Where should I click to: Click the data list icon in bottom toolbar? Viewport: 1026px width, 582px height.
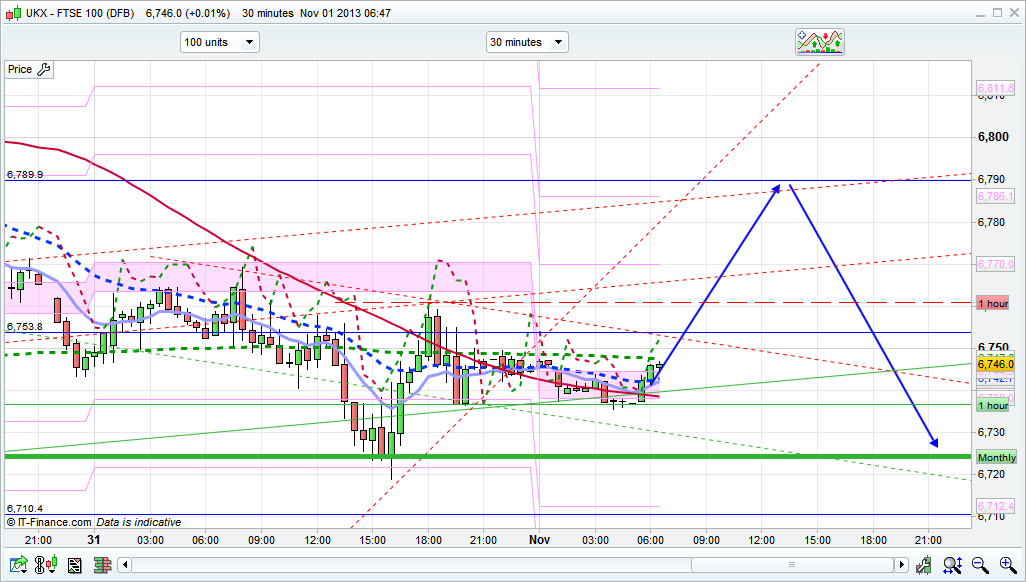pos(74,566)
